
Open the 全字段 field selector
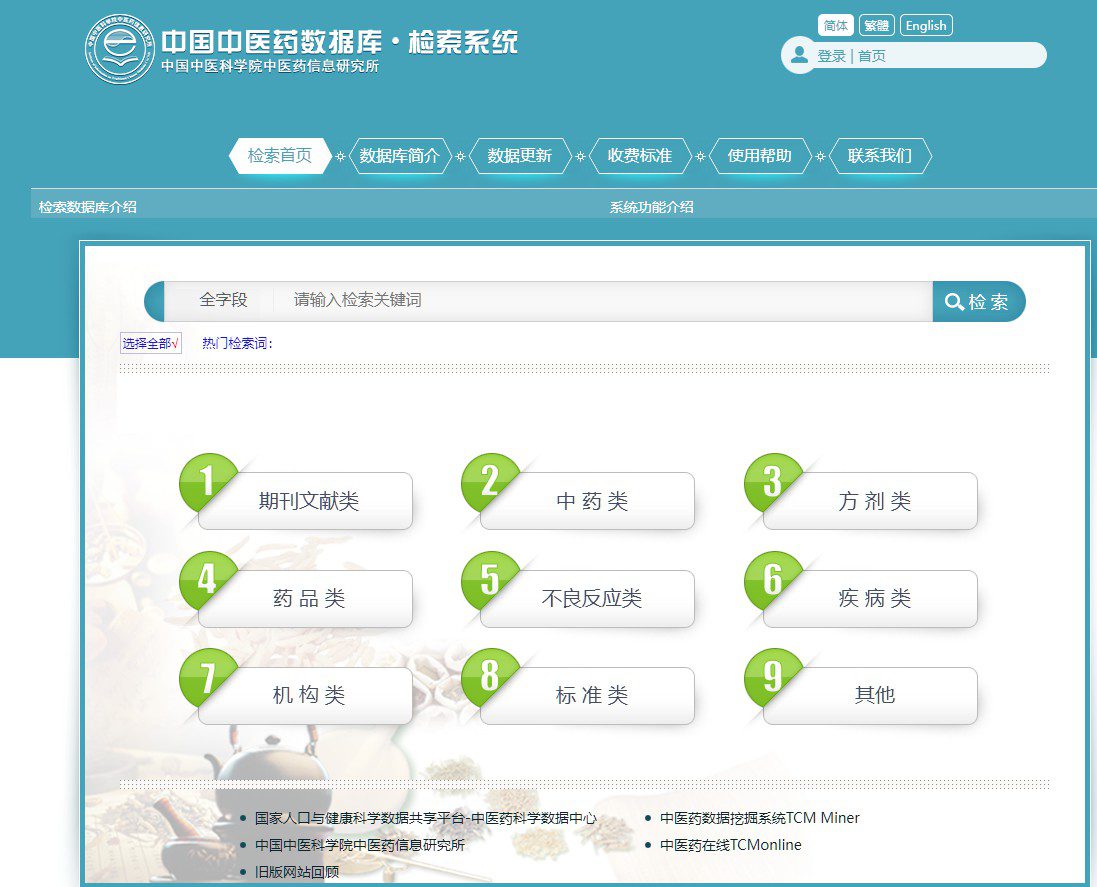click(223, 300)
